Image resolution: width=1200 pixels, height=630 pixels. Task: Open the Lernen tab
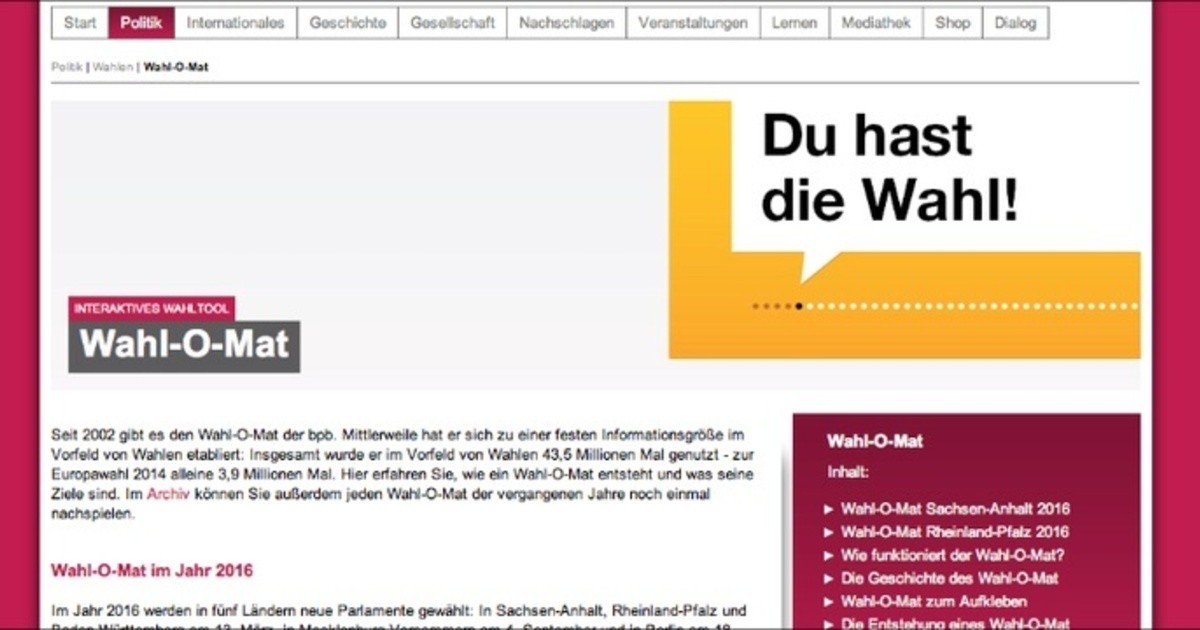[x=794, y=23]
